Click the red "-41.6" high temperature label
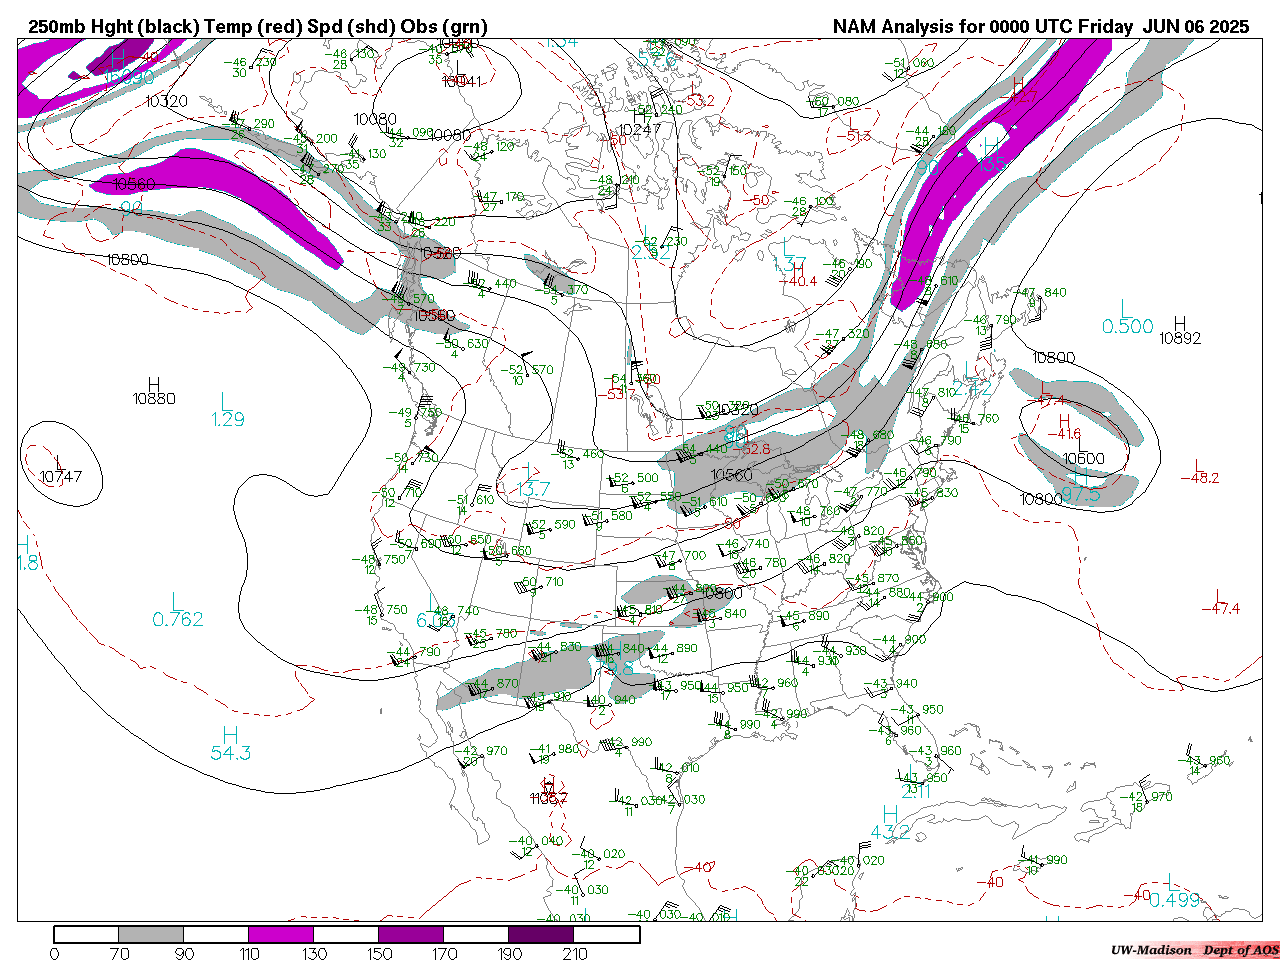 point(1063,434)
